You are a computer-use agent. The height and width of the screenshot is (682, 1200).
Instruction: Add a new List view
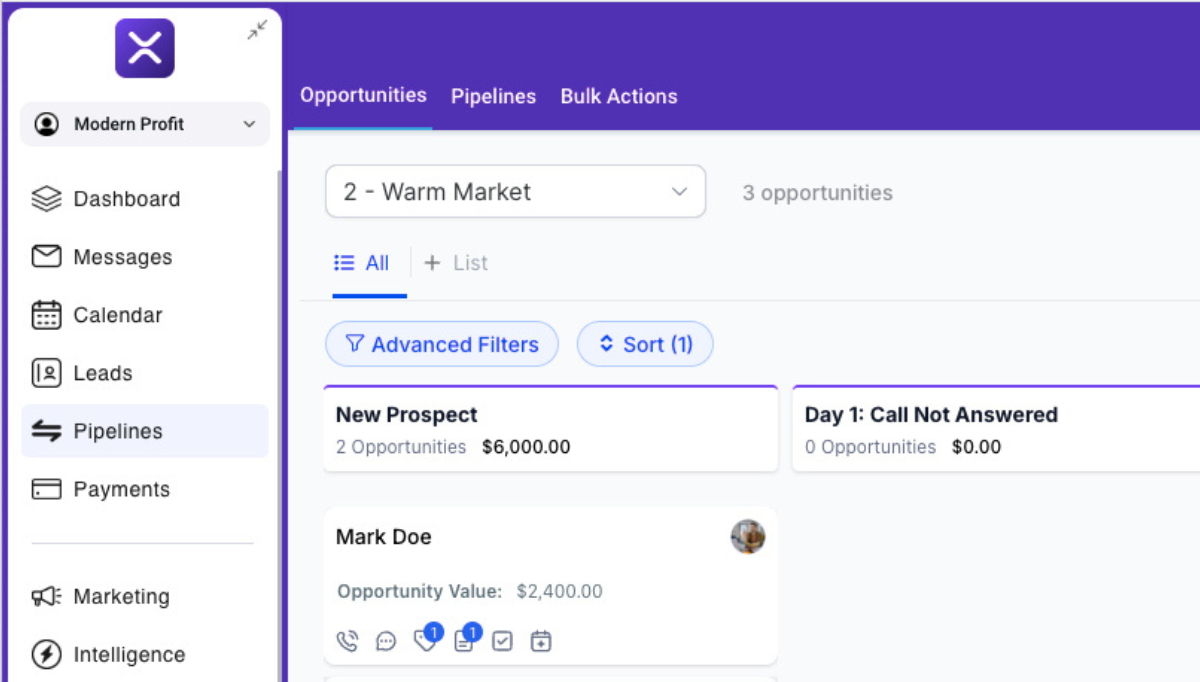tap(457, 263)
